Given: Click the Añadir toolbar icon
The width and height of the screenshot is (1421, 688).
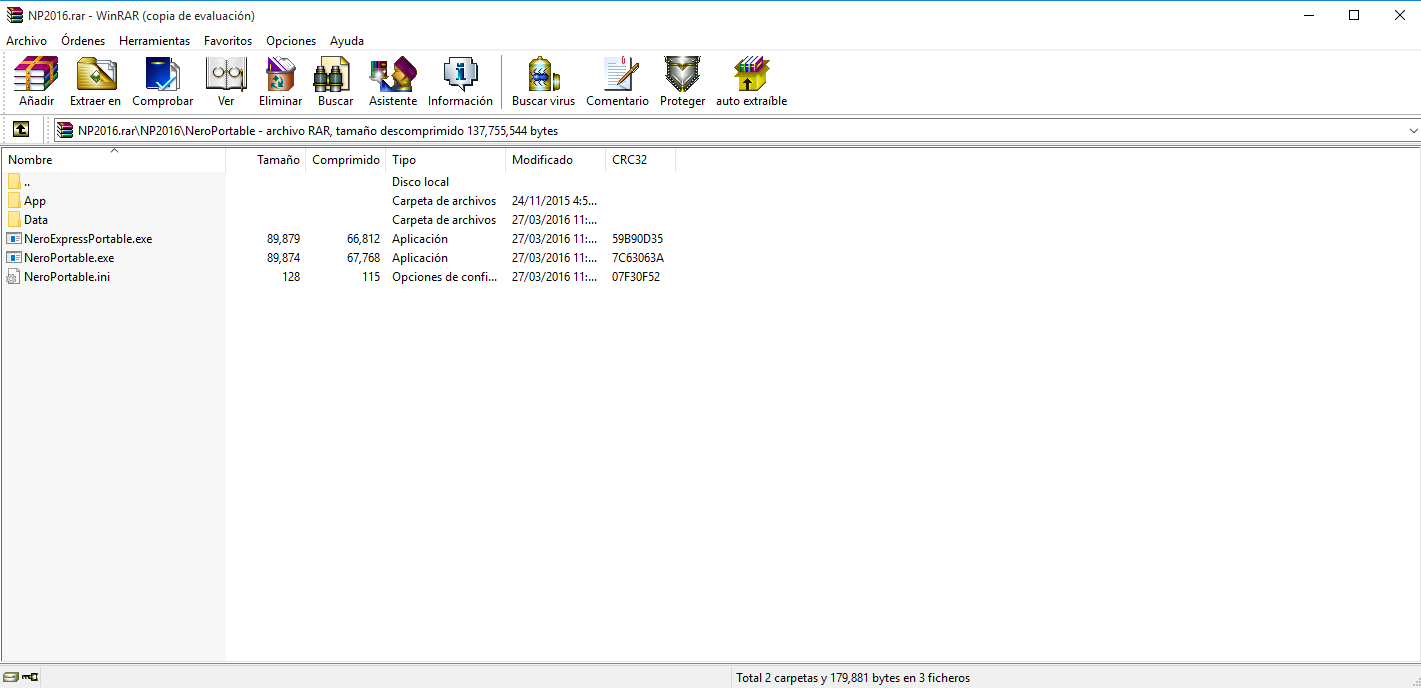Looking at the screenshot, I should click(36, 75).
